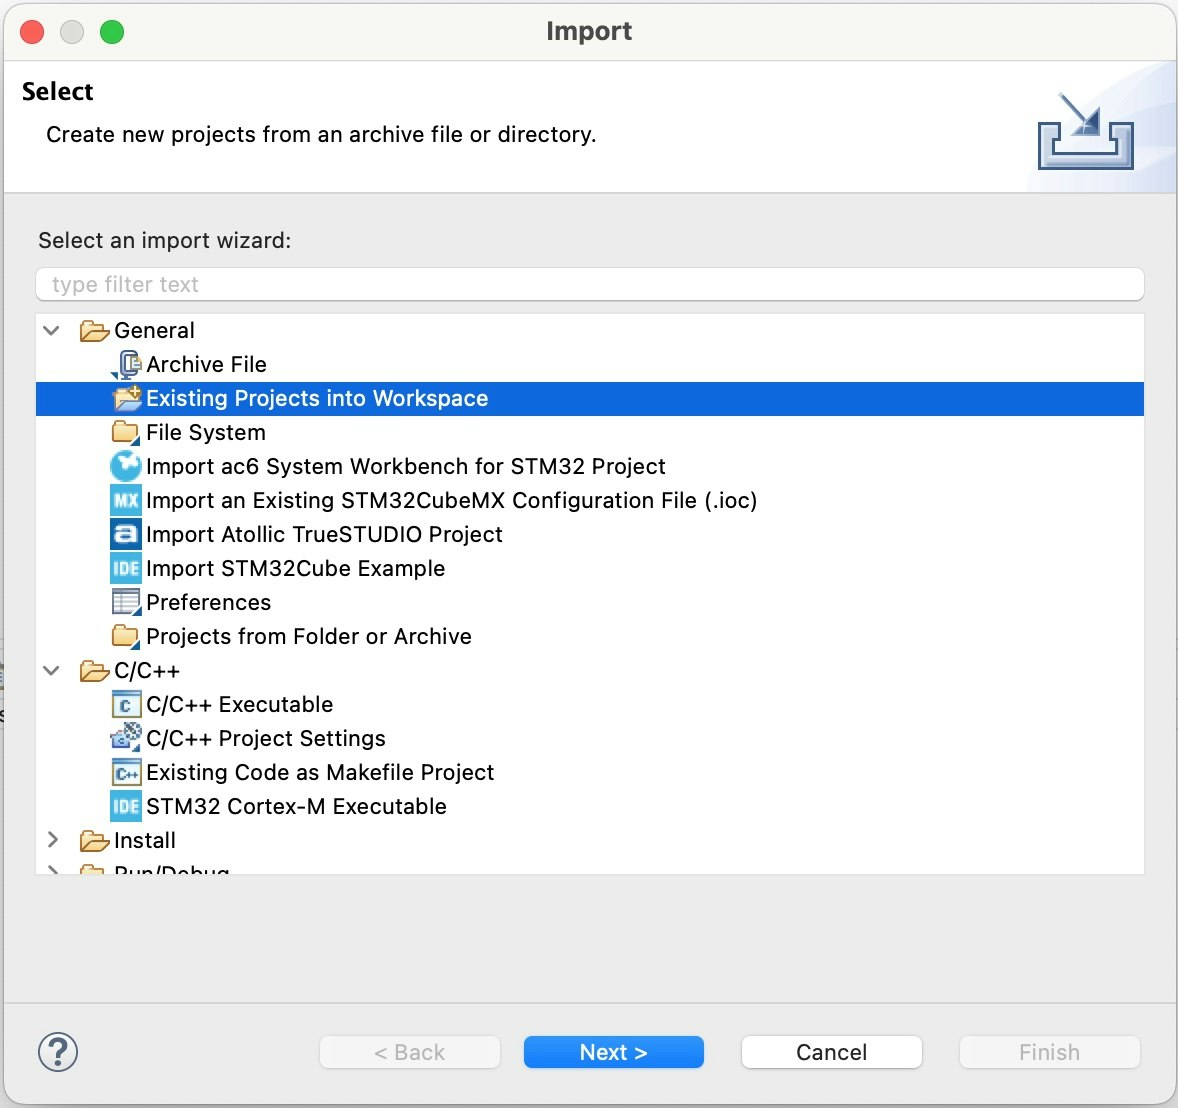The width and height of the screenshot is (1178, 1108).
Task: Click the Cancel button
Action: [832, 1052]
